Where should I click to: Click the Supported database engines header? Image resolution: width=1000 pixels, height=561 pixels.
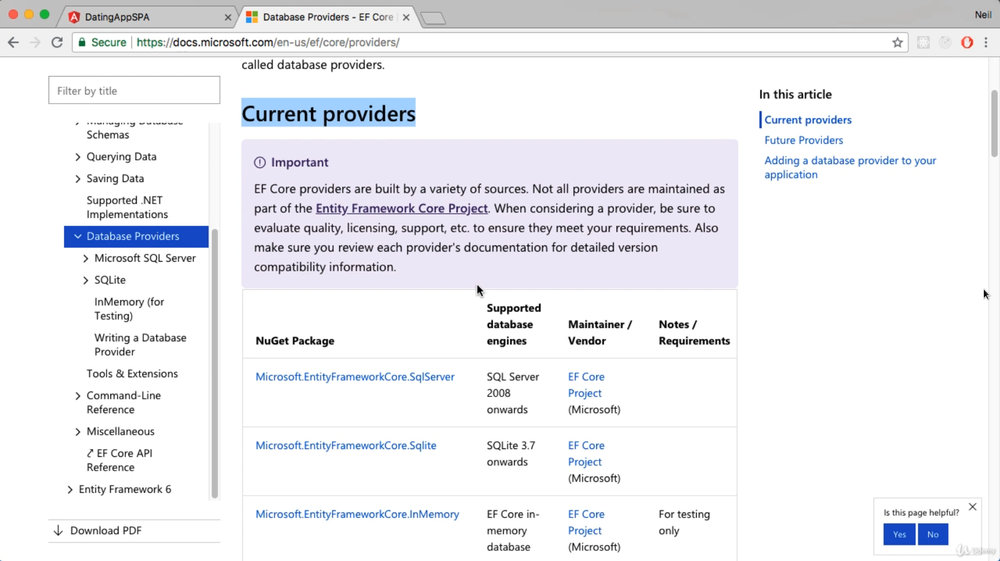pyautogui.click(x=513, y=324)
